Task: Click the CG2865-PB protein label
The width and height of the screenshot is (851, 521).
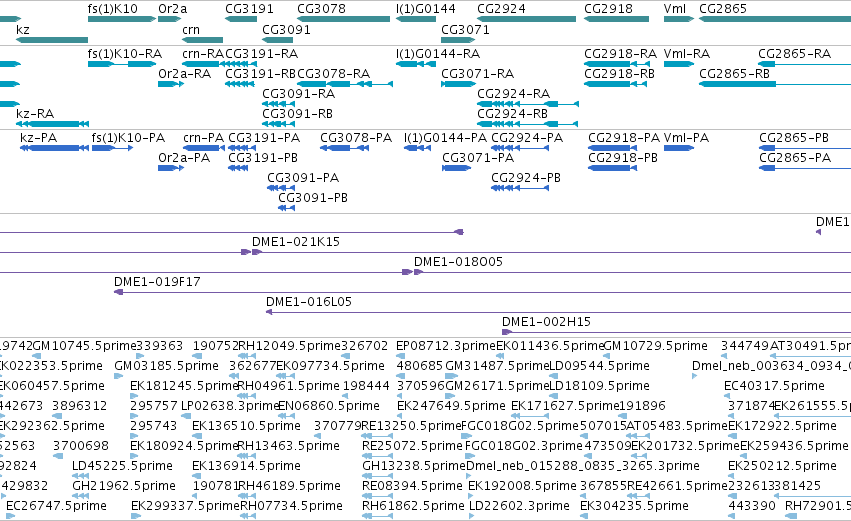Action: click(794, 138)
